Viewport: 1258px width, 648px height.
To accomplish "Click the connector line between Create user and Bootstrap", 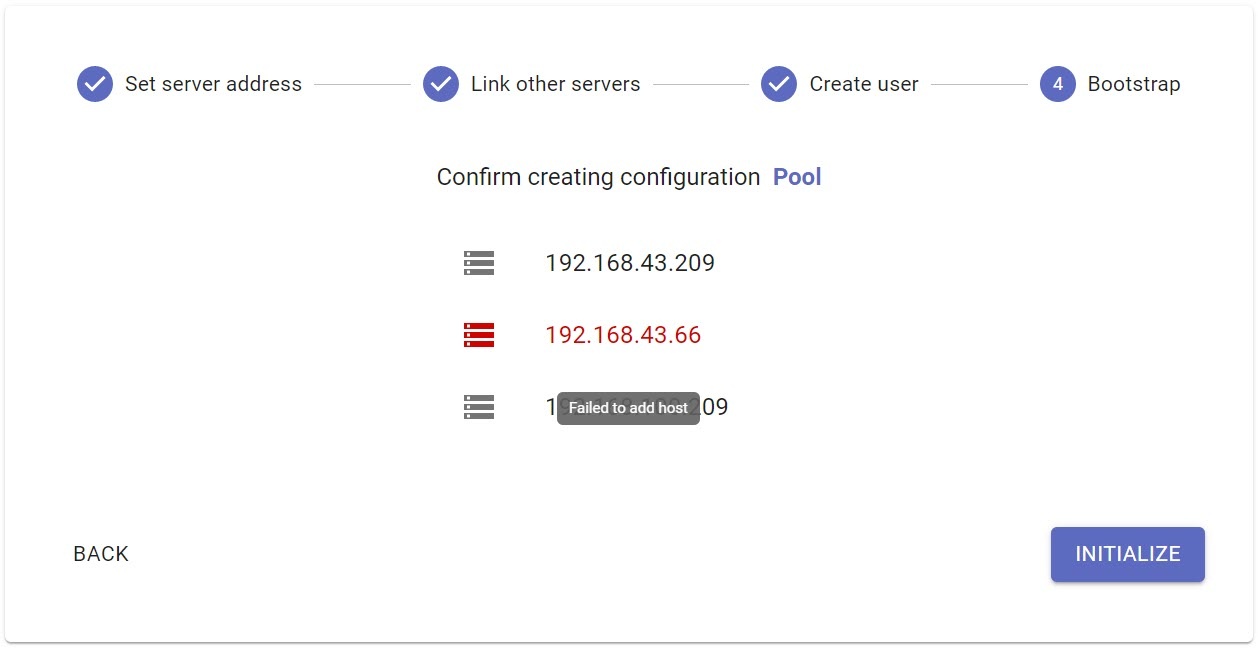I will tap(979, 84).
